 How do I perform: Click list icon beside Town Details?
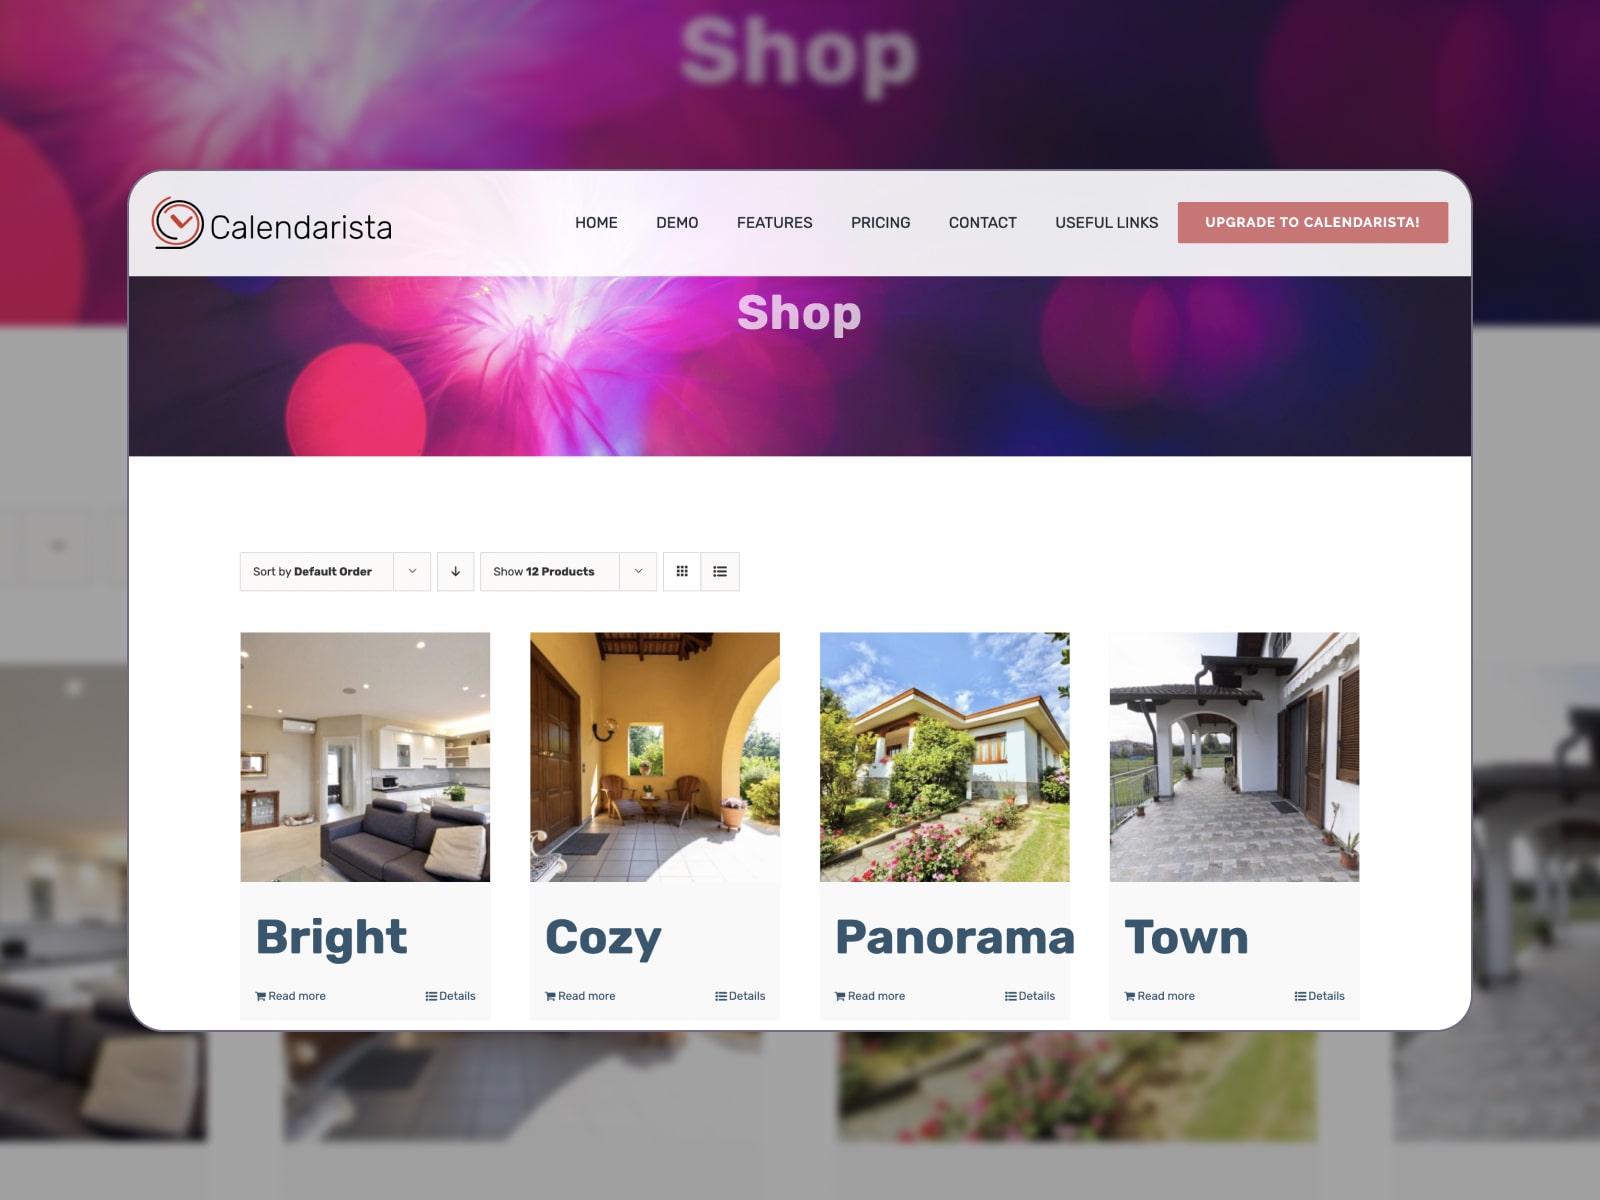[x=1300, y=996]
